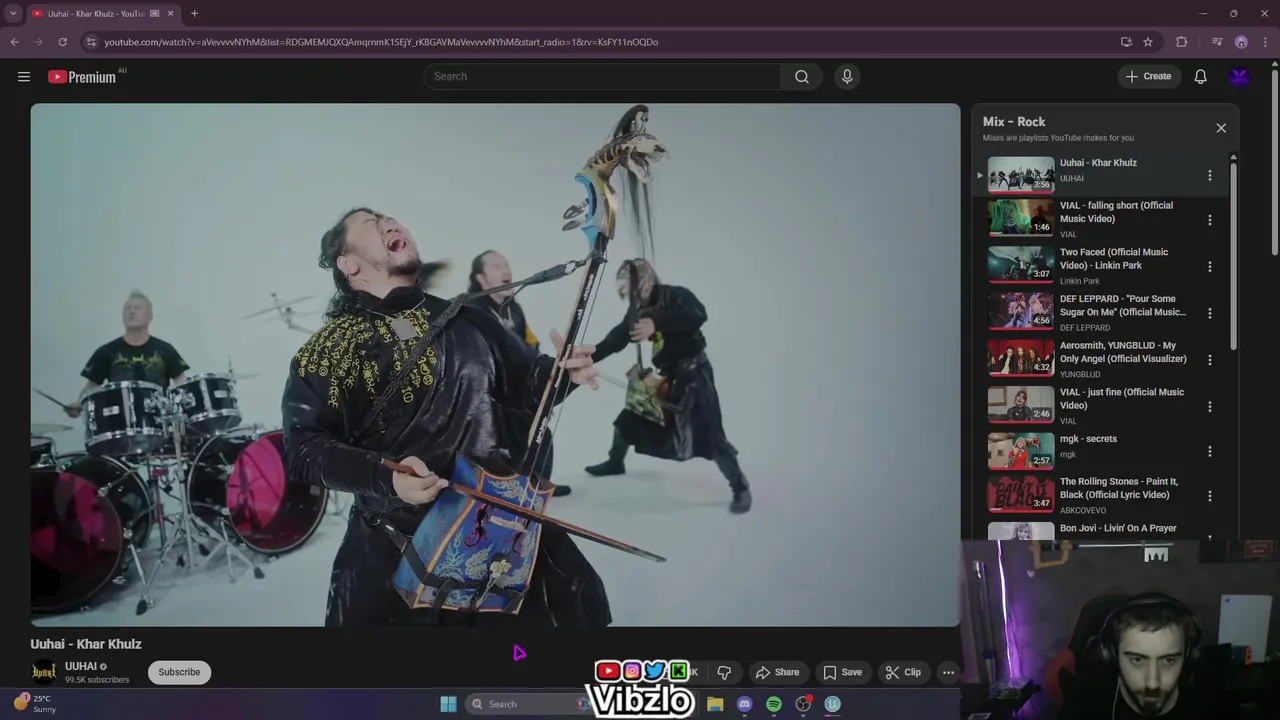Click the playlist panel scrollbar
This screenshot has height=720, width=1280.
(1233, 255)
